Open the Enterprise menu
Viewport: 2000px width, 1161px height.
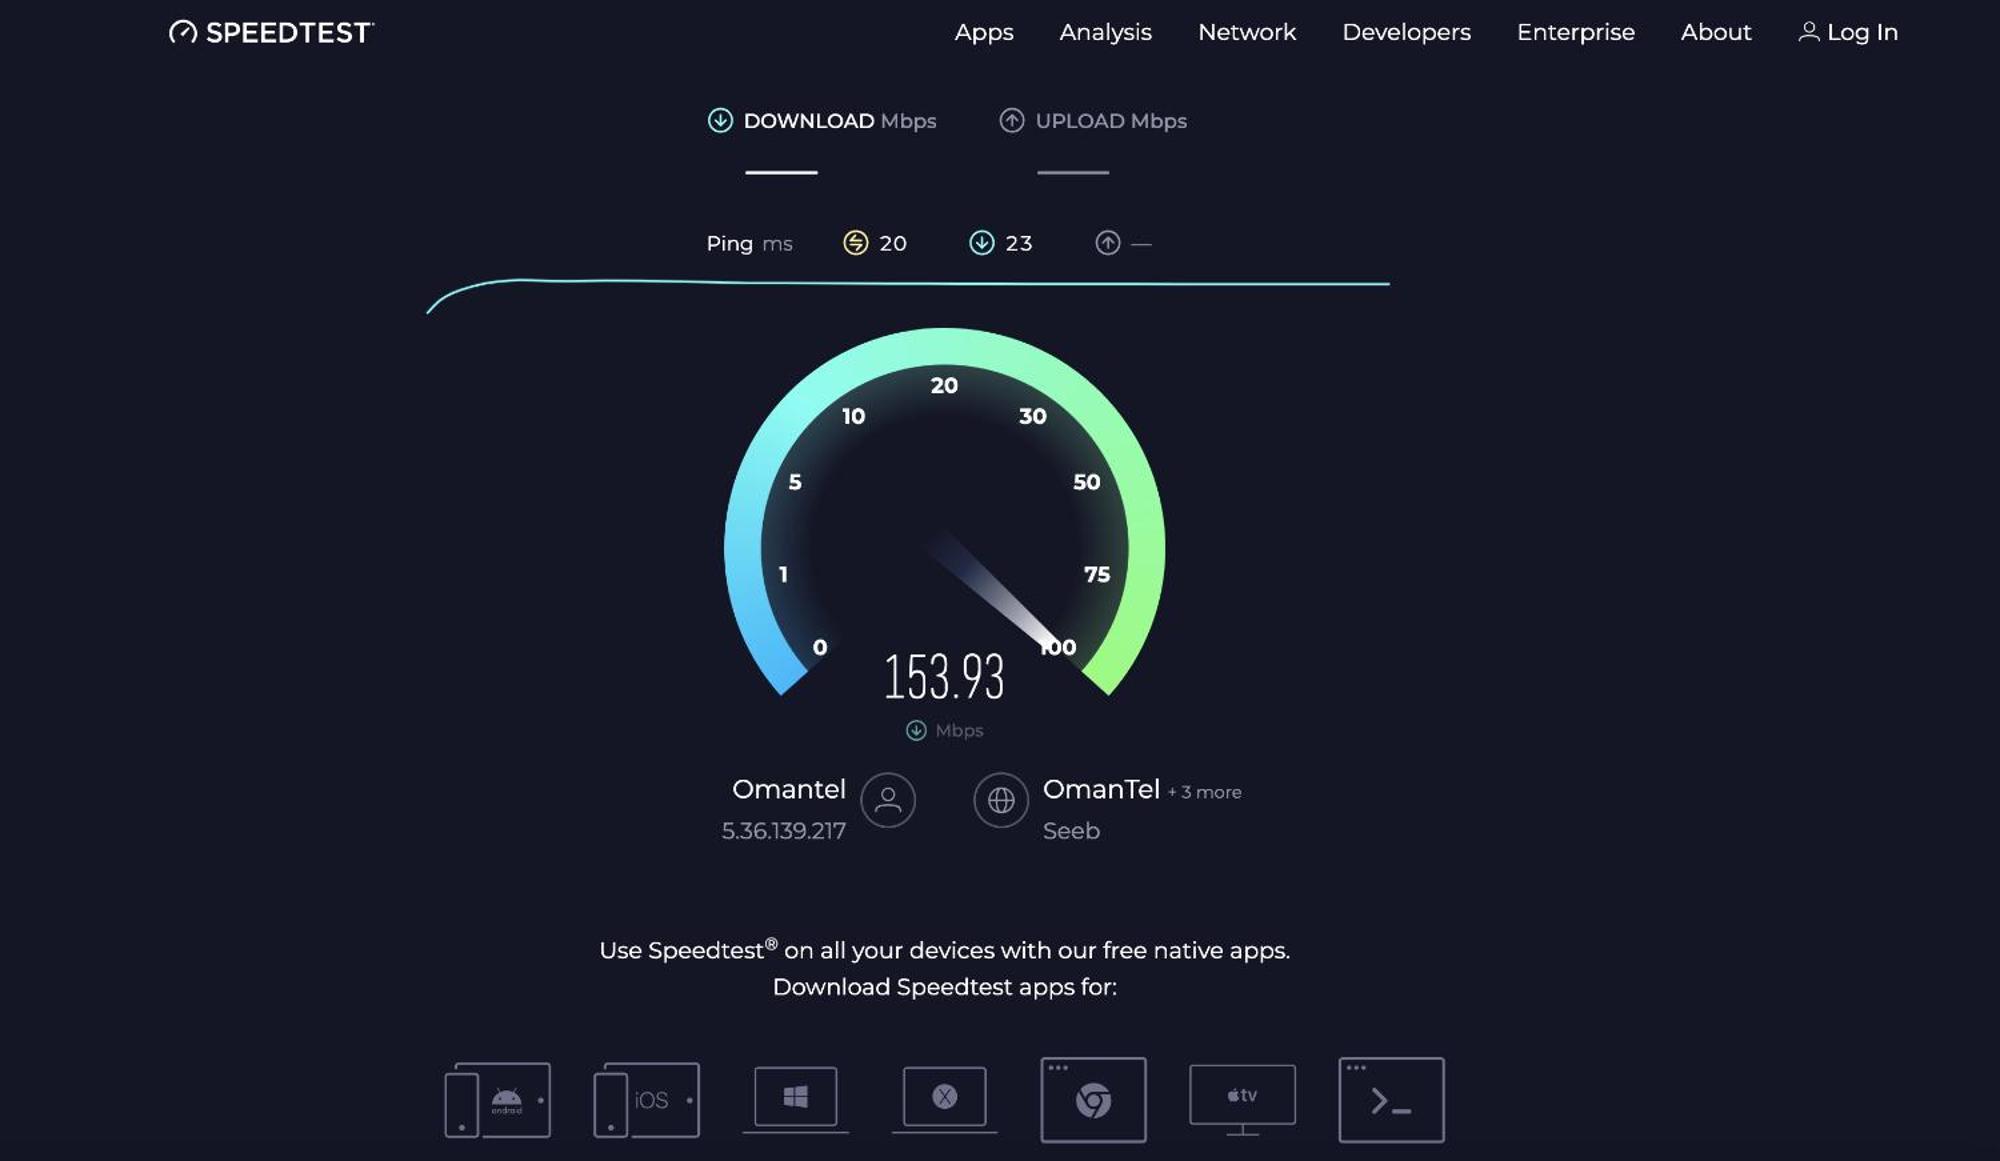[x=1576, y=33]
